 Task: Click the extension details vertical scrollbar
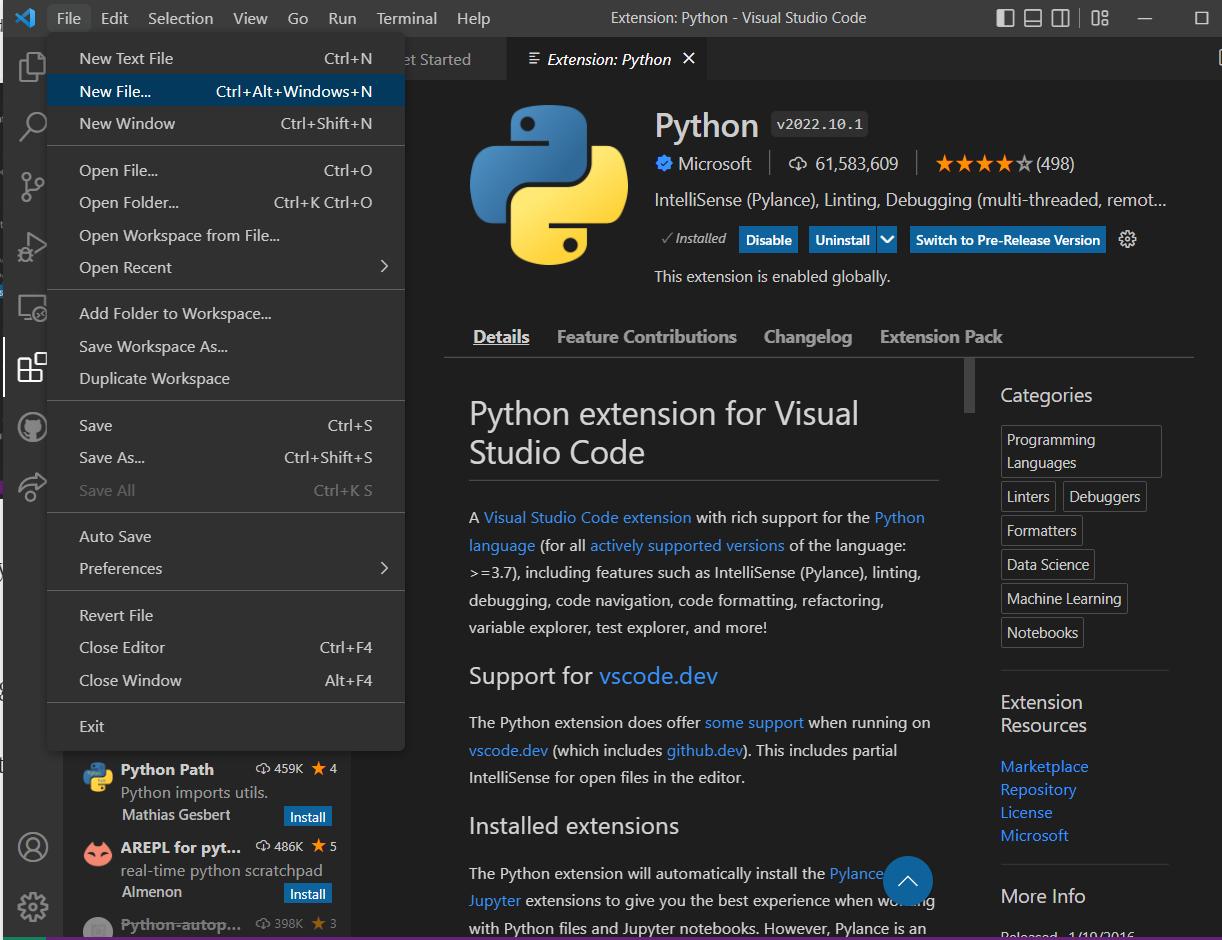(x=969, y=386)
